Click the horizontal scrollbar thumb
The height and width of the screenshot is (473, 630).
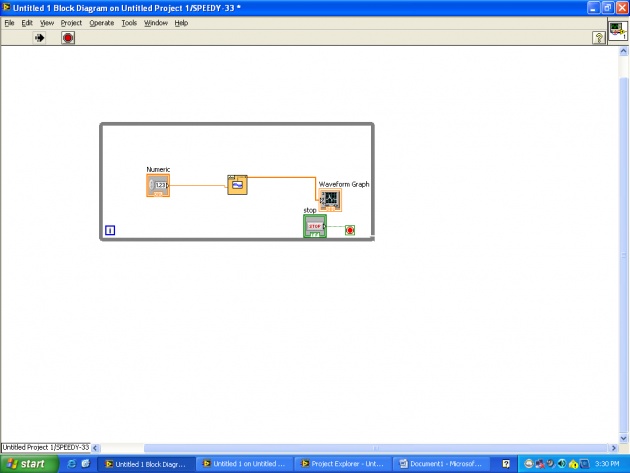[375, 448]
